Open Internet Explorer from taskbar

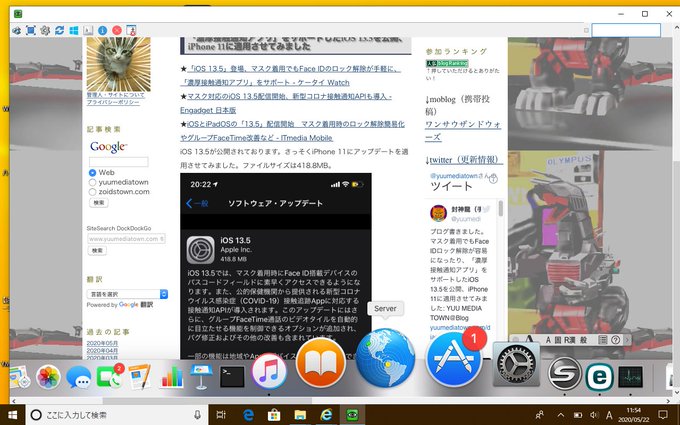[326, 415]
